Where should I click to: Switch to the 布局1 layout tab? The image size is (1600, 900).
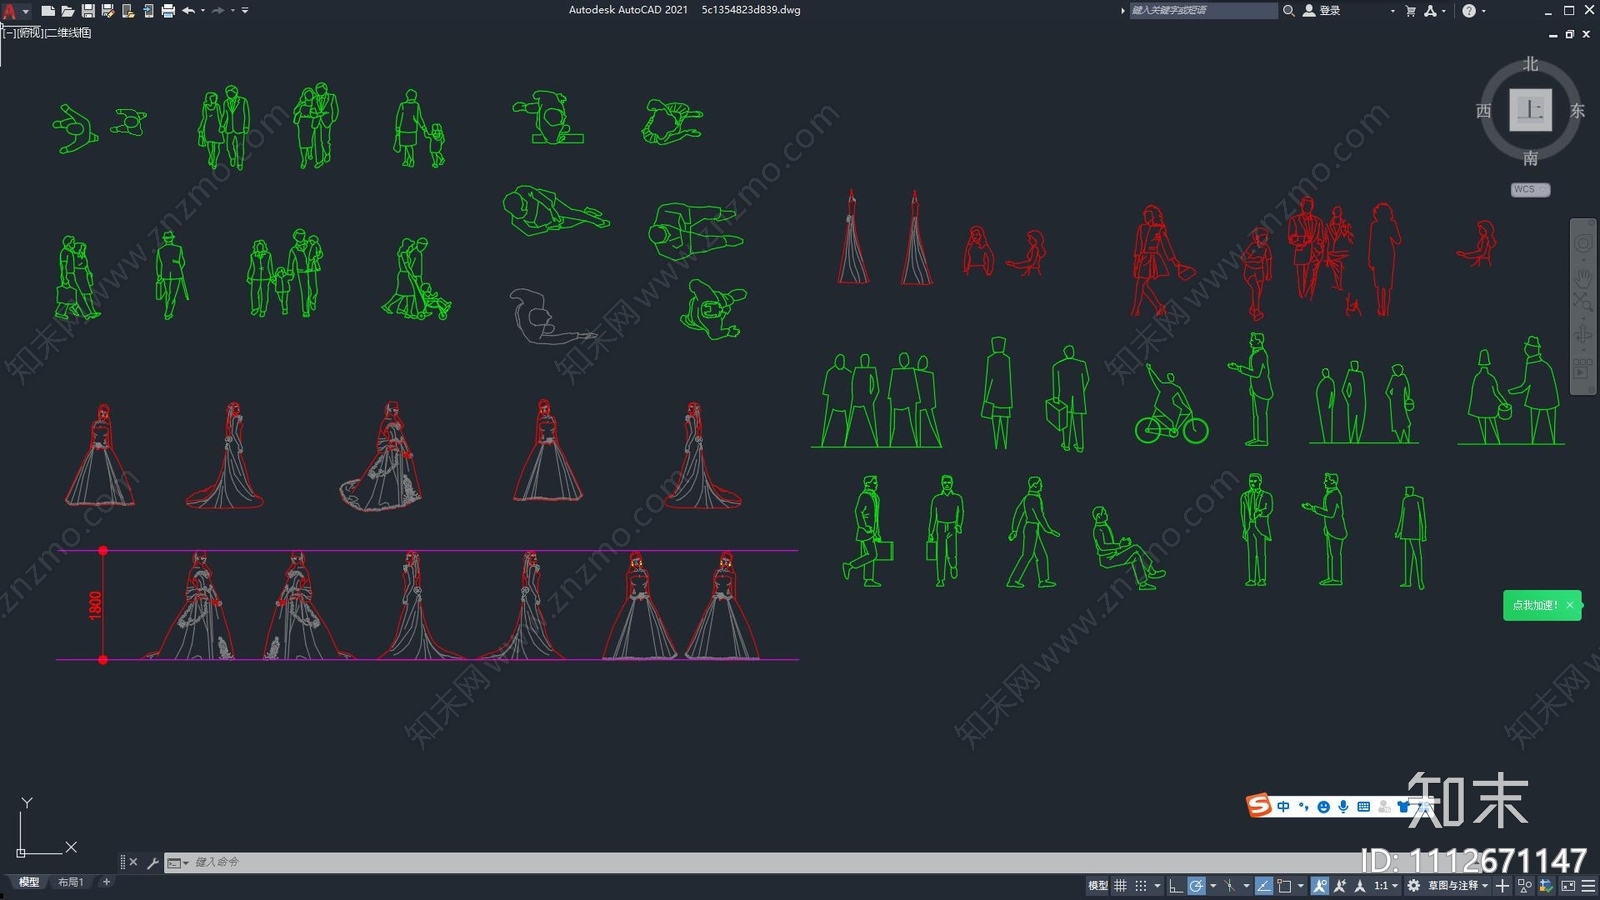(70, 882)
